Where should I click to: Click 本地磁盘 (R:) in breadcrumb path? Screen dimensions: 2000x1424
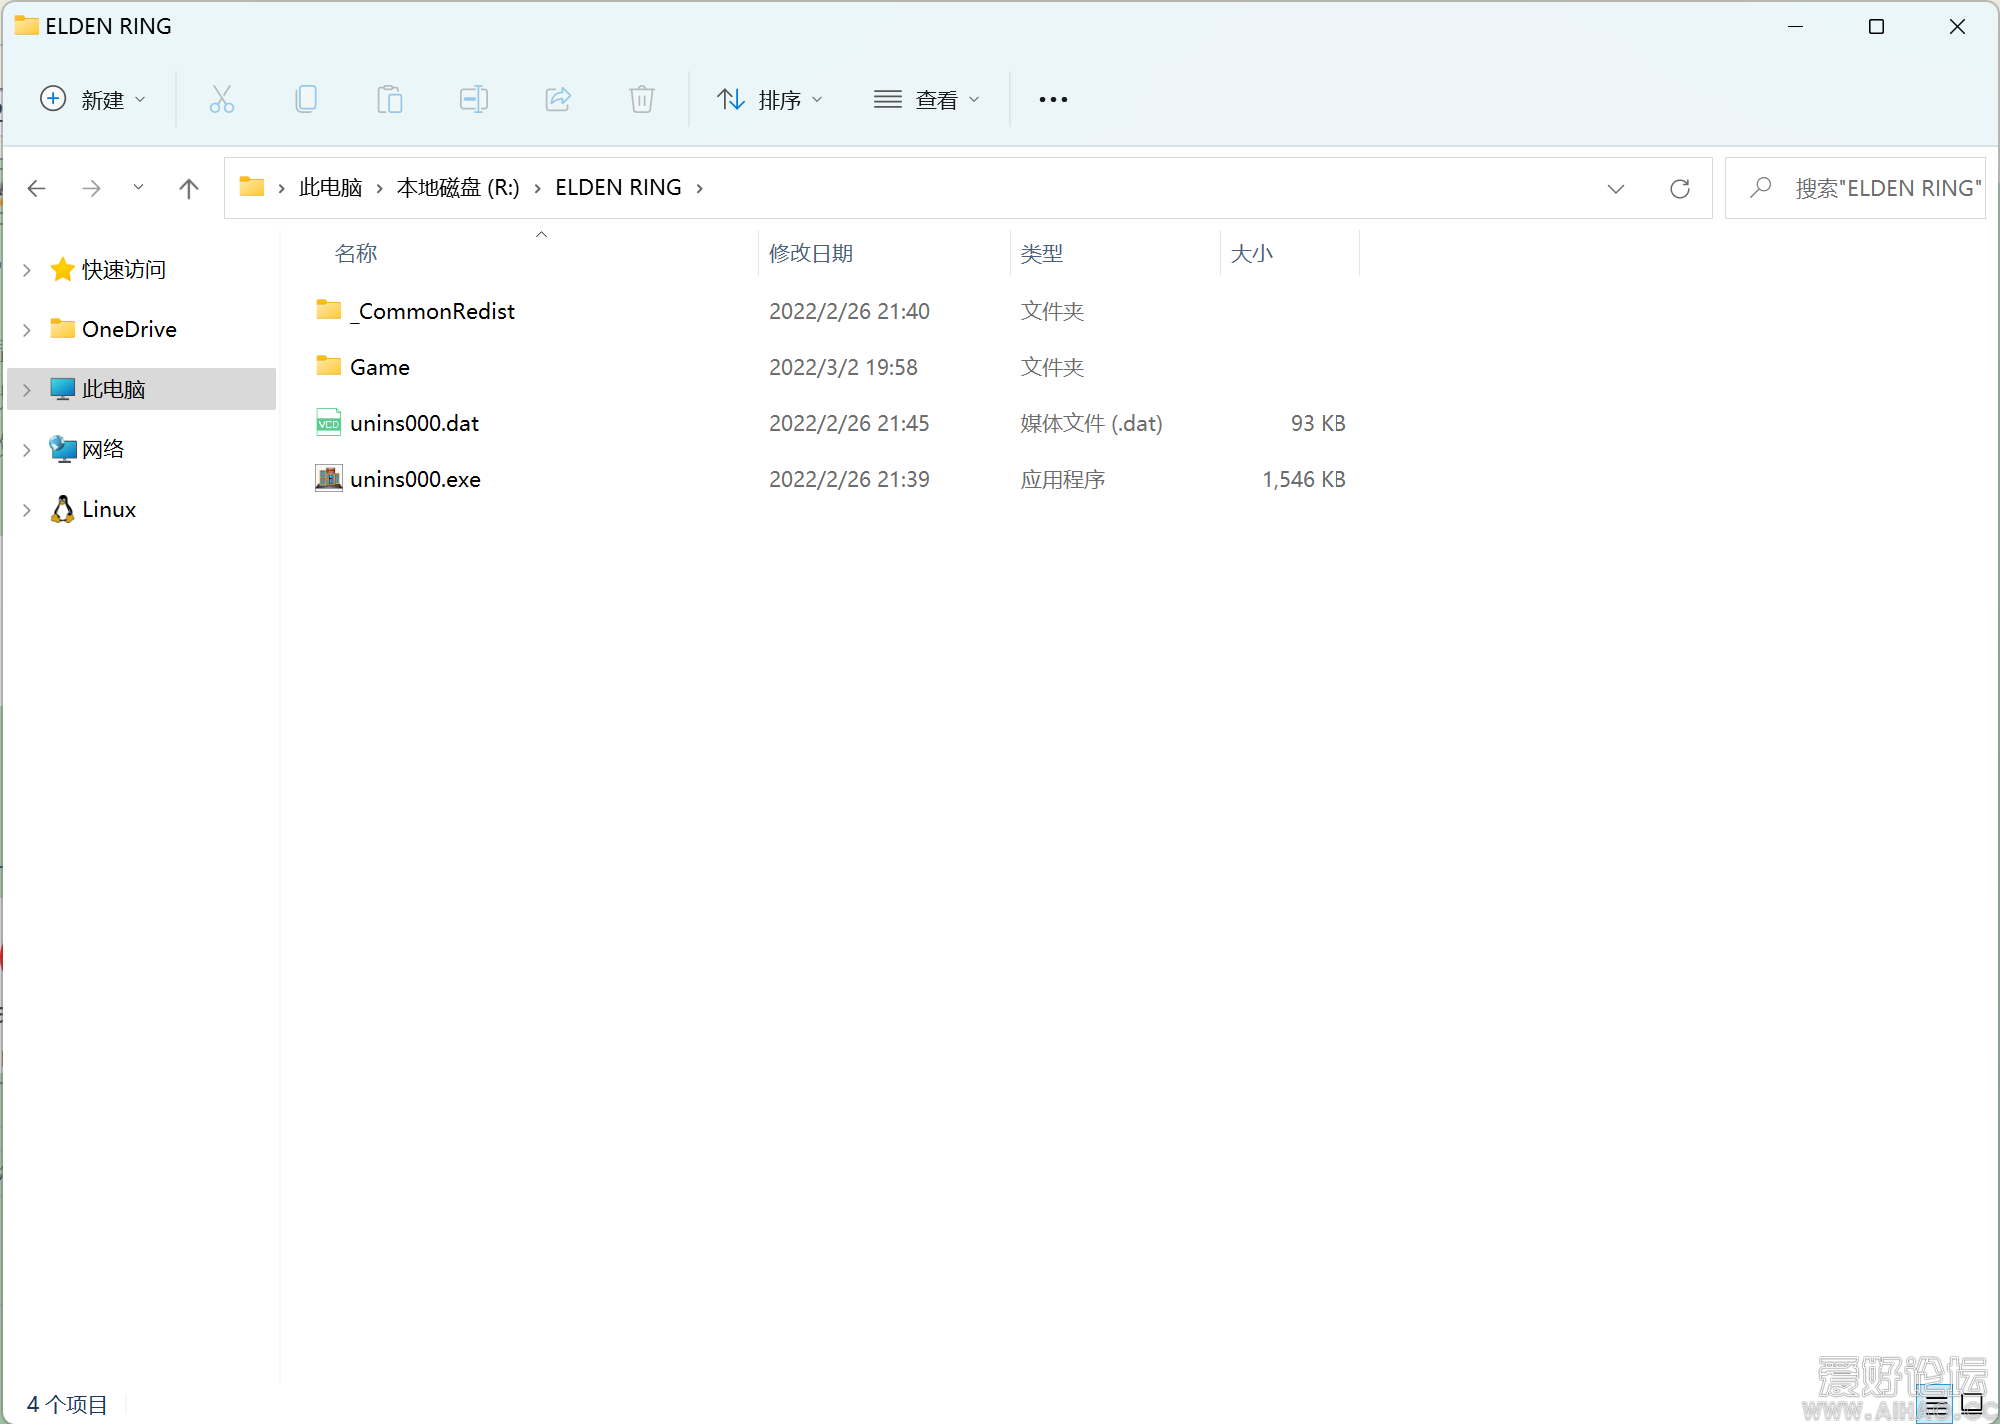458,188
